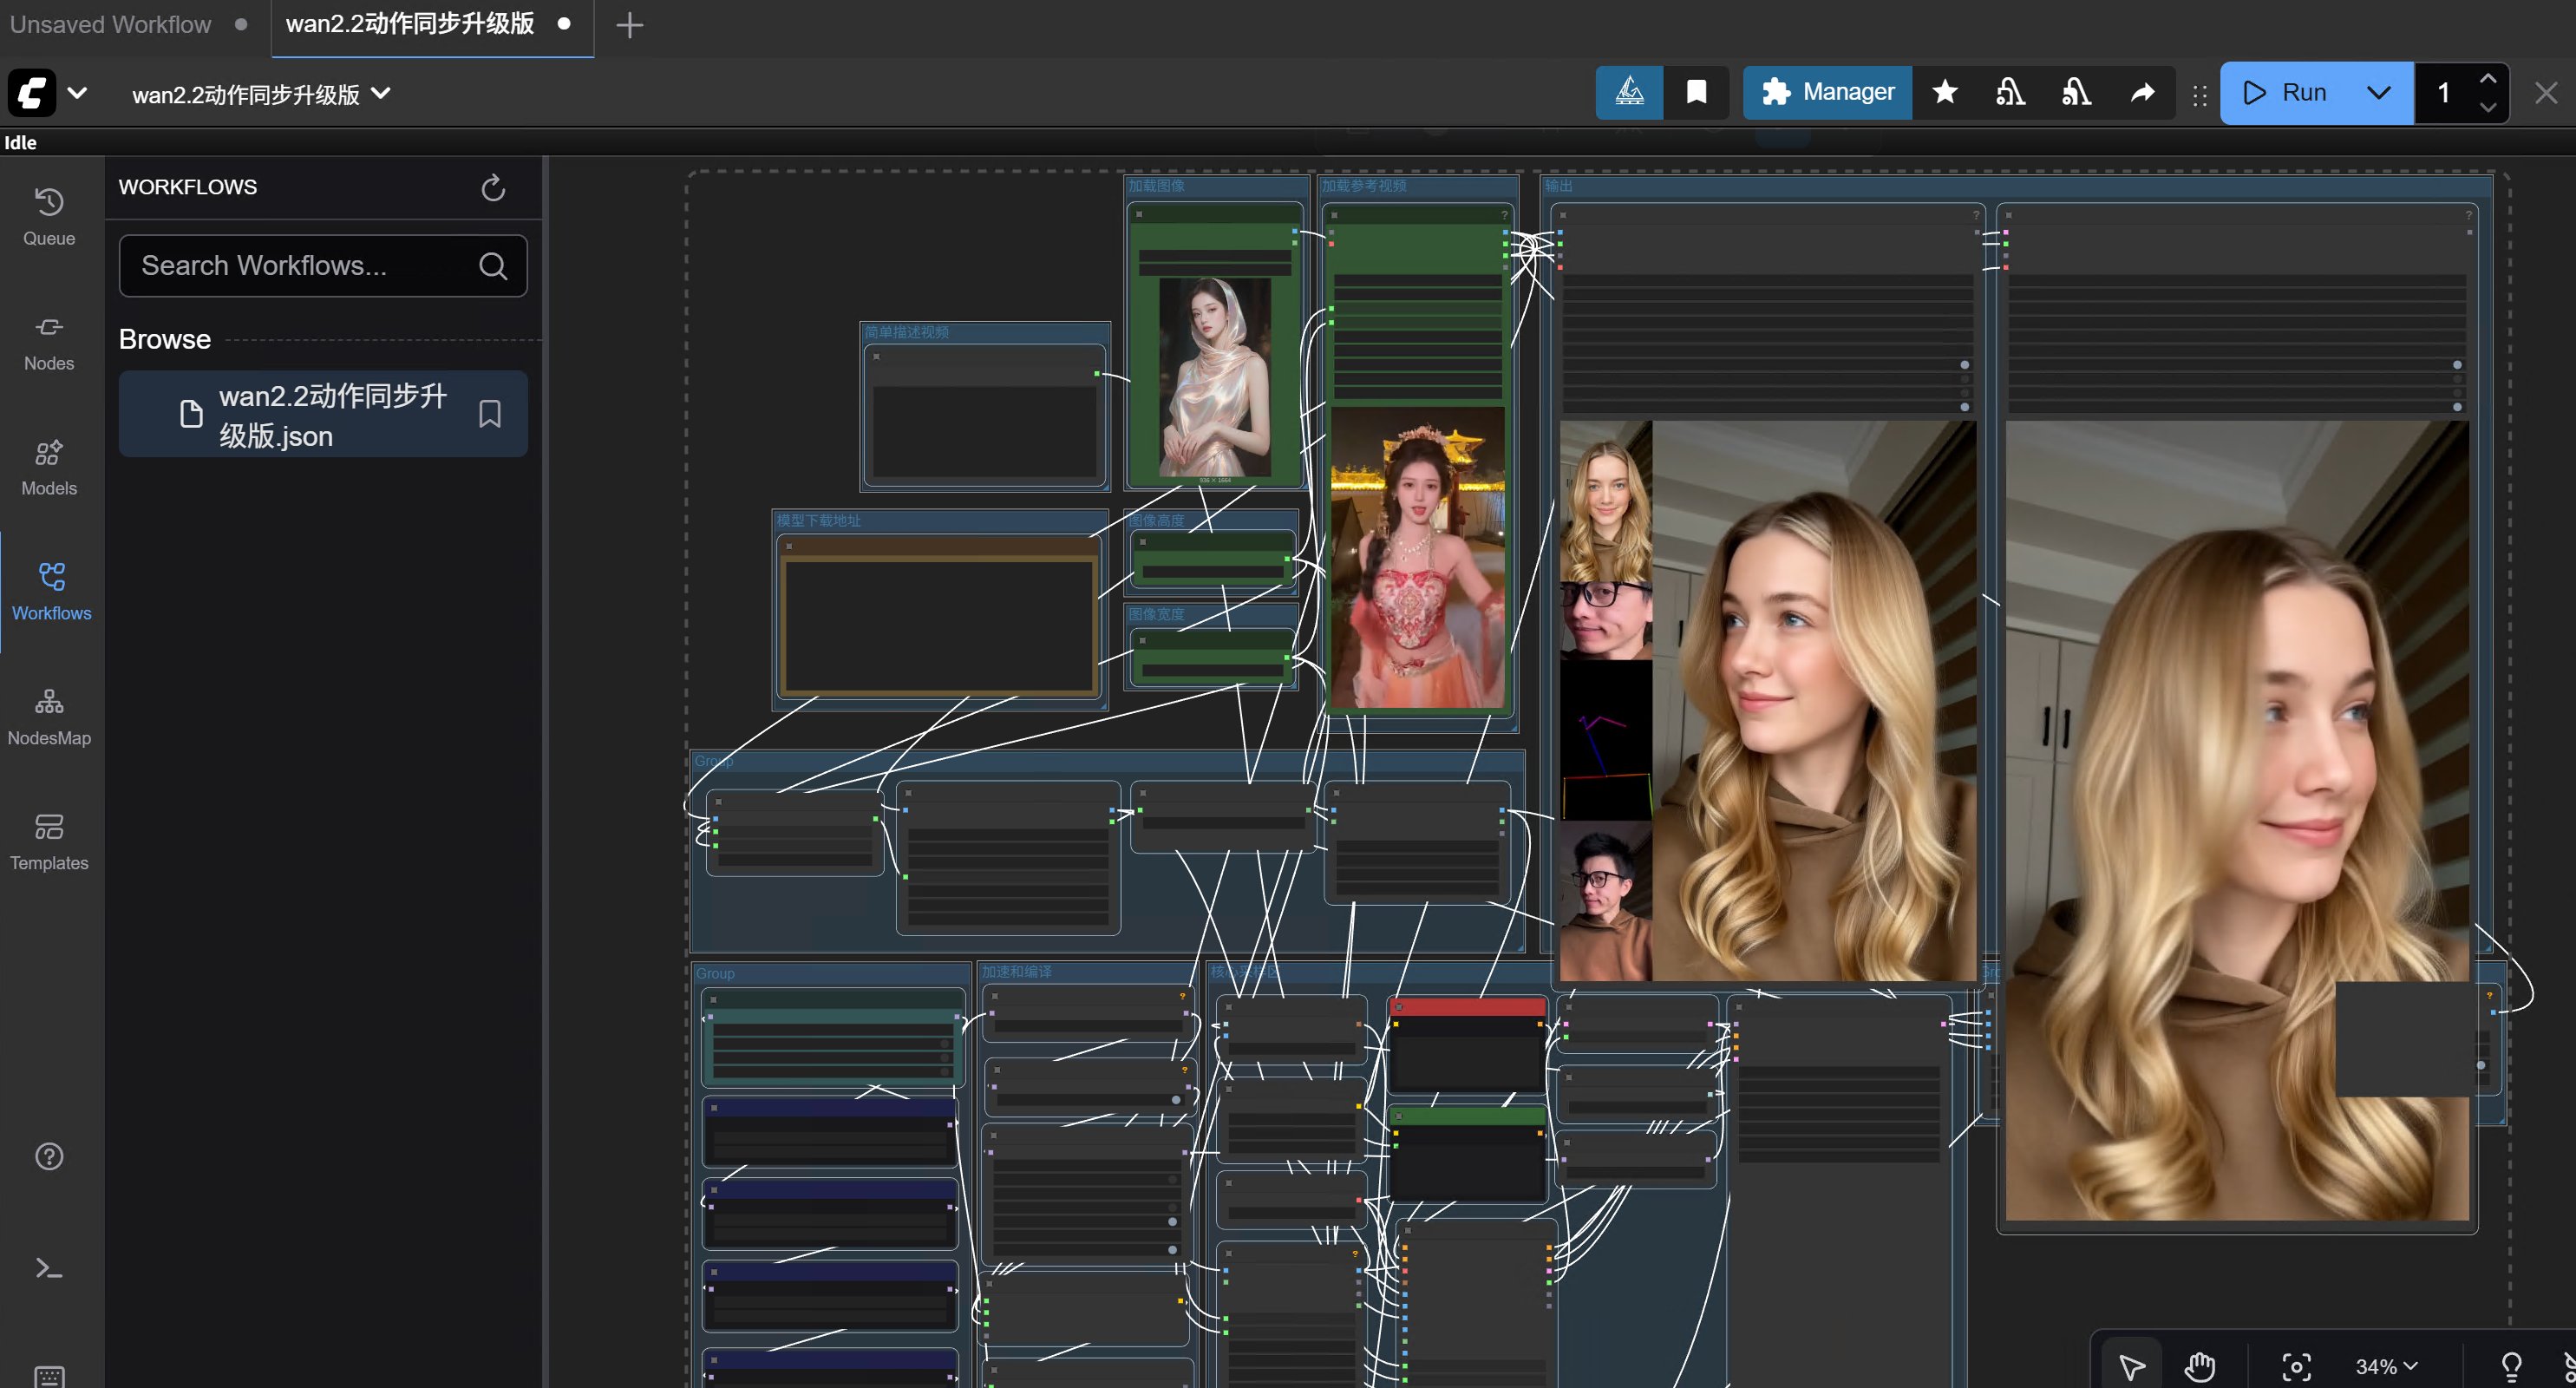
Task: Expand the Run button options dropdown
Action: coord(2378,93)
